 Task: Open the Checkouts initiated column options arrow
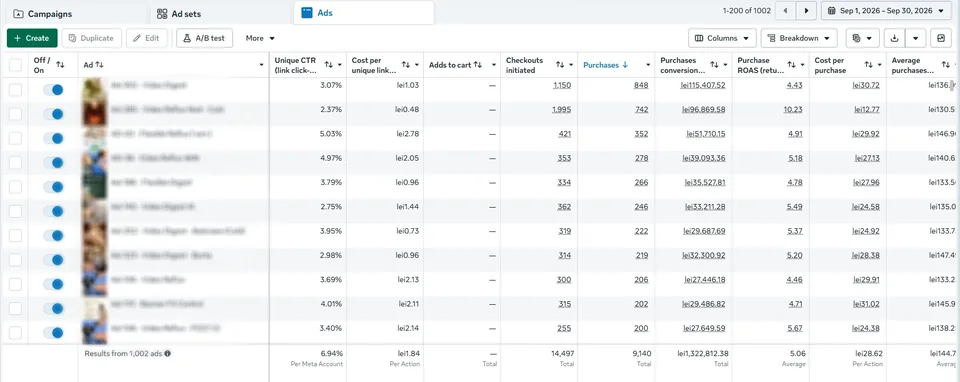[x=571, y=65]
